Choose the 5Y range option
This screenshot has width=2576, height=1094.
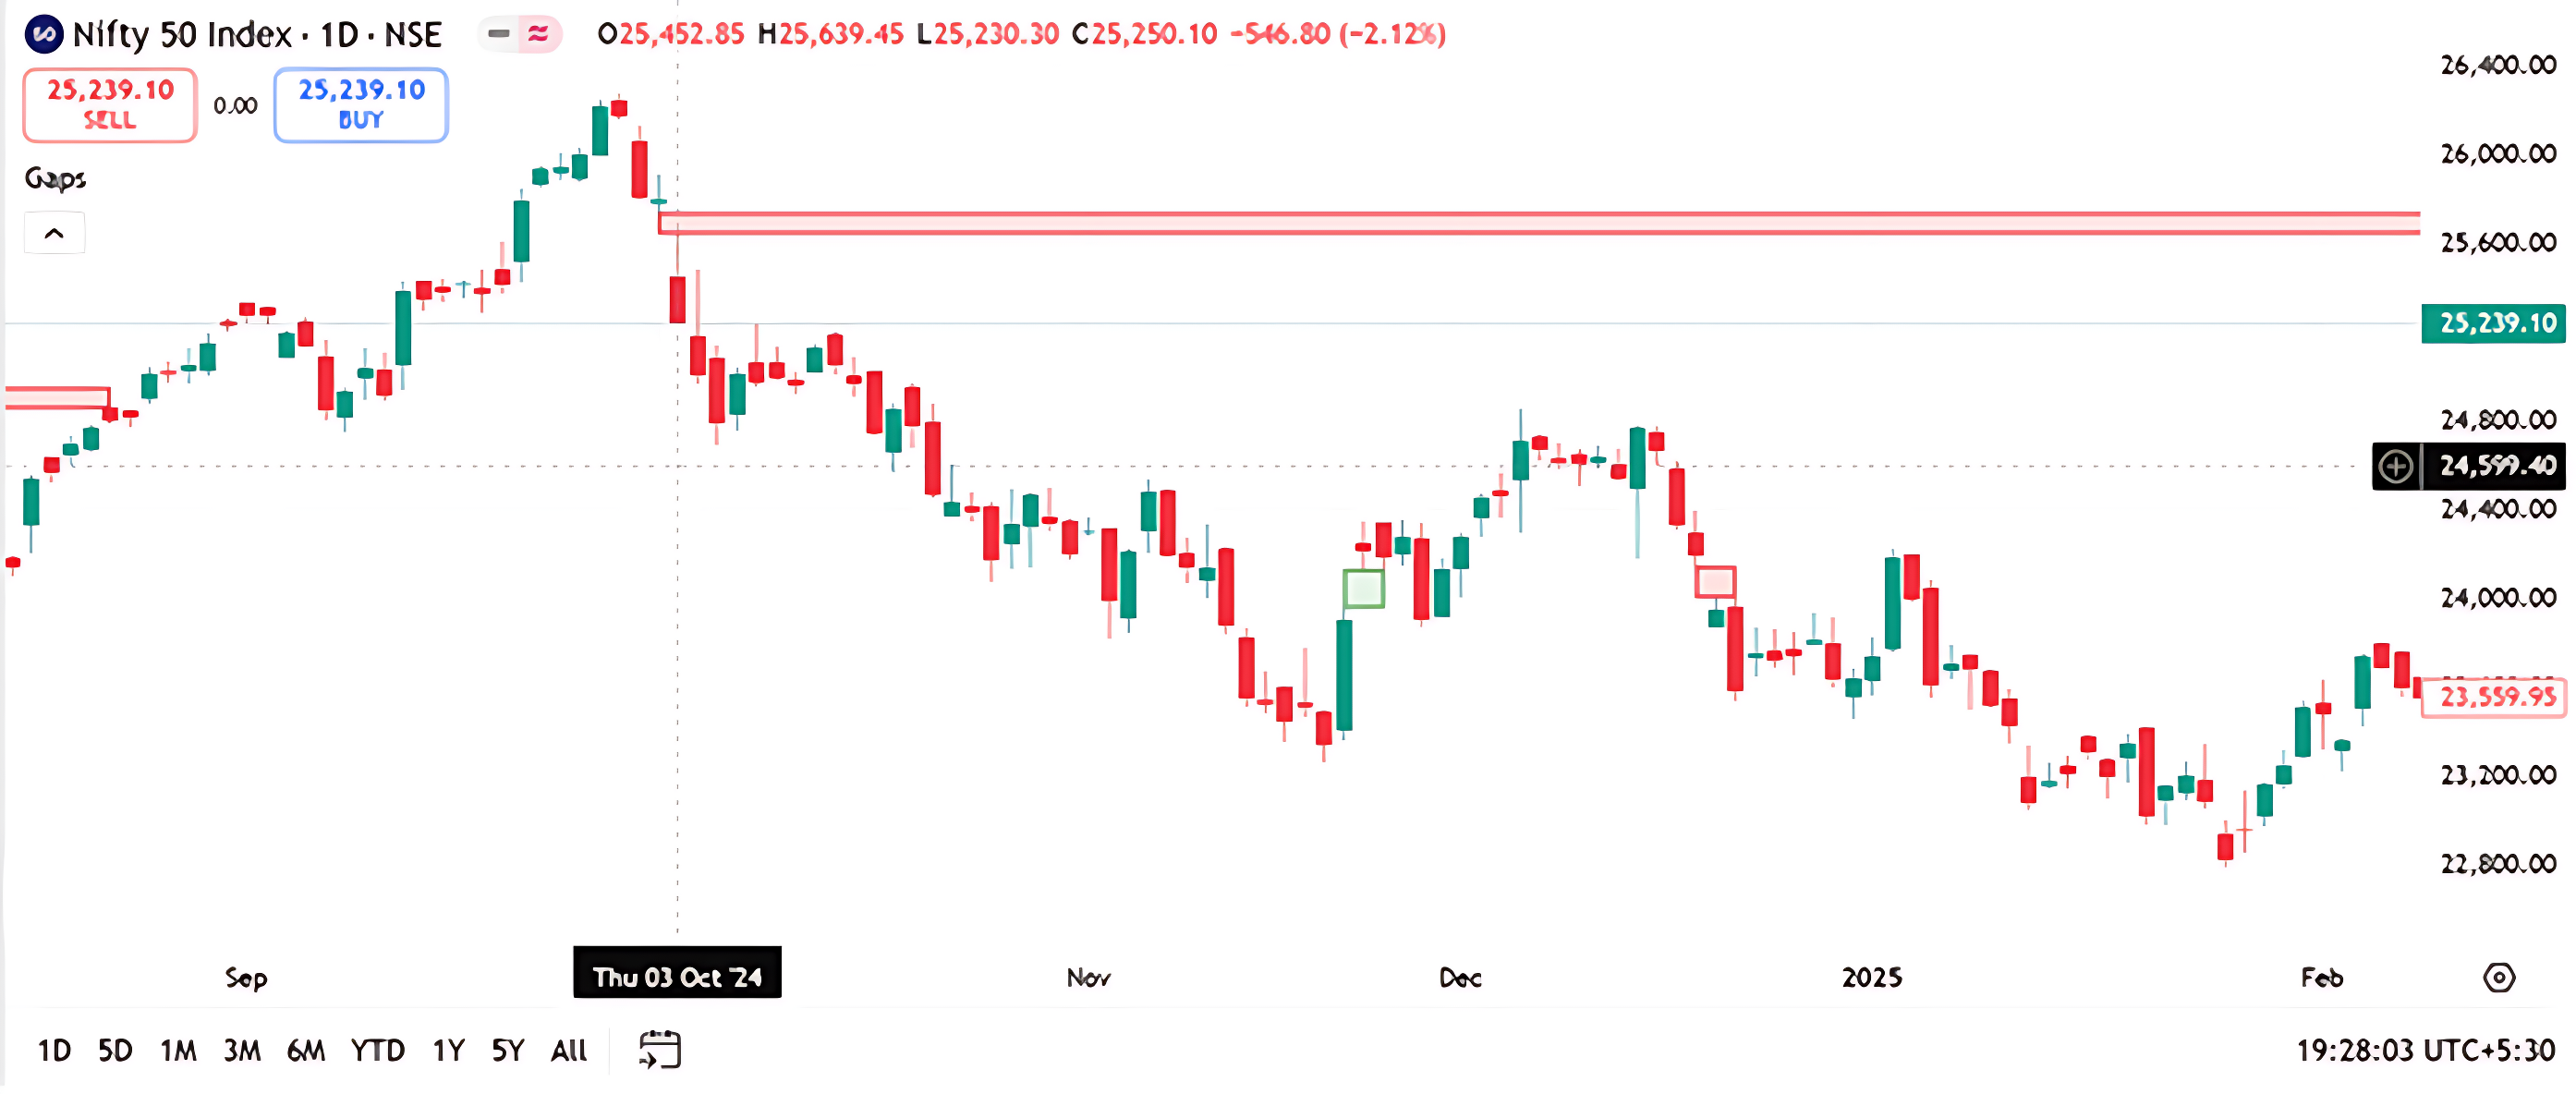pyautogui.click(x=507, y=1050)
